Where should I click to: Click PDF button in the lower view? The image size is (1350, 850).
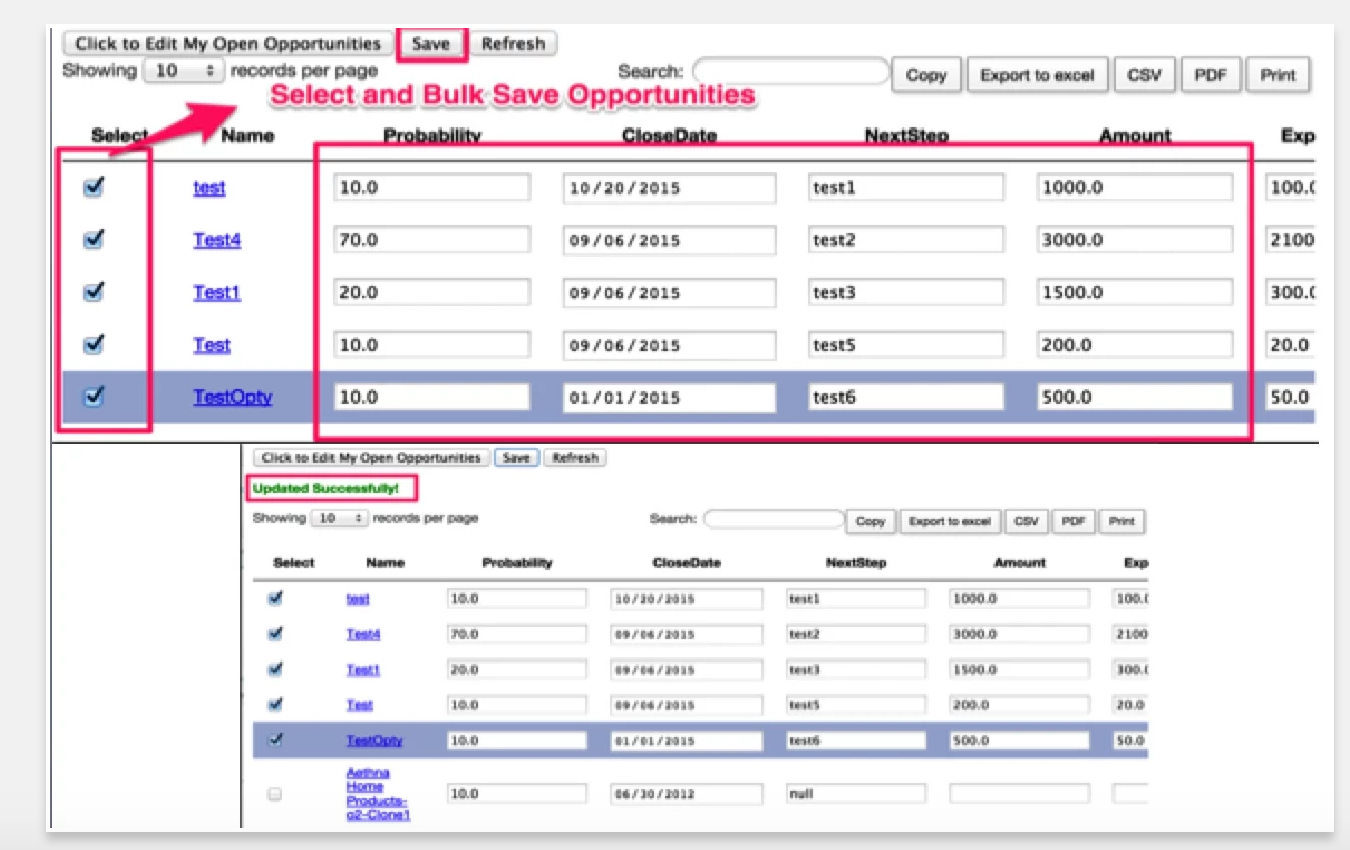click(1072, 521)
